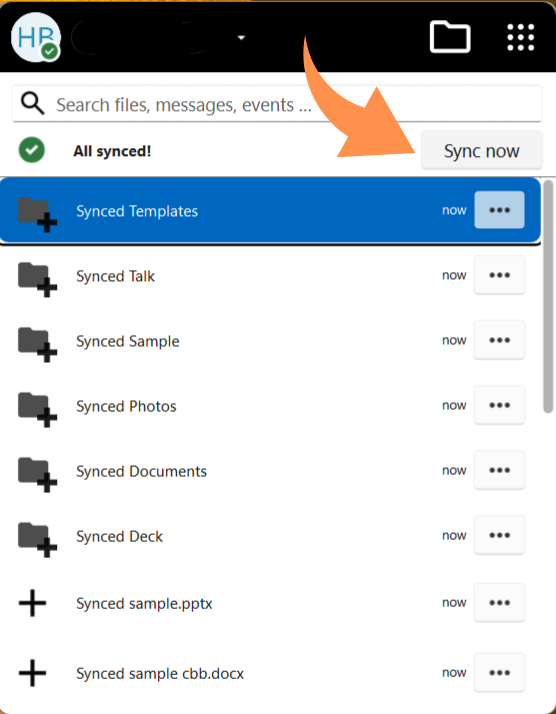Click plus icon beside Synced sample.pptx
The height and width of the screenshot is (714, 556).
tap(32, 603)
